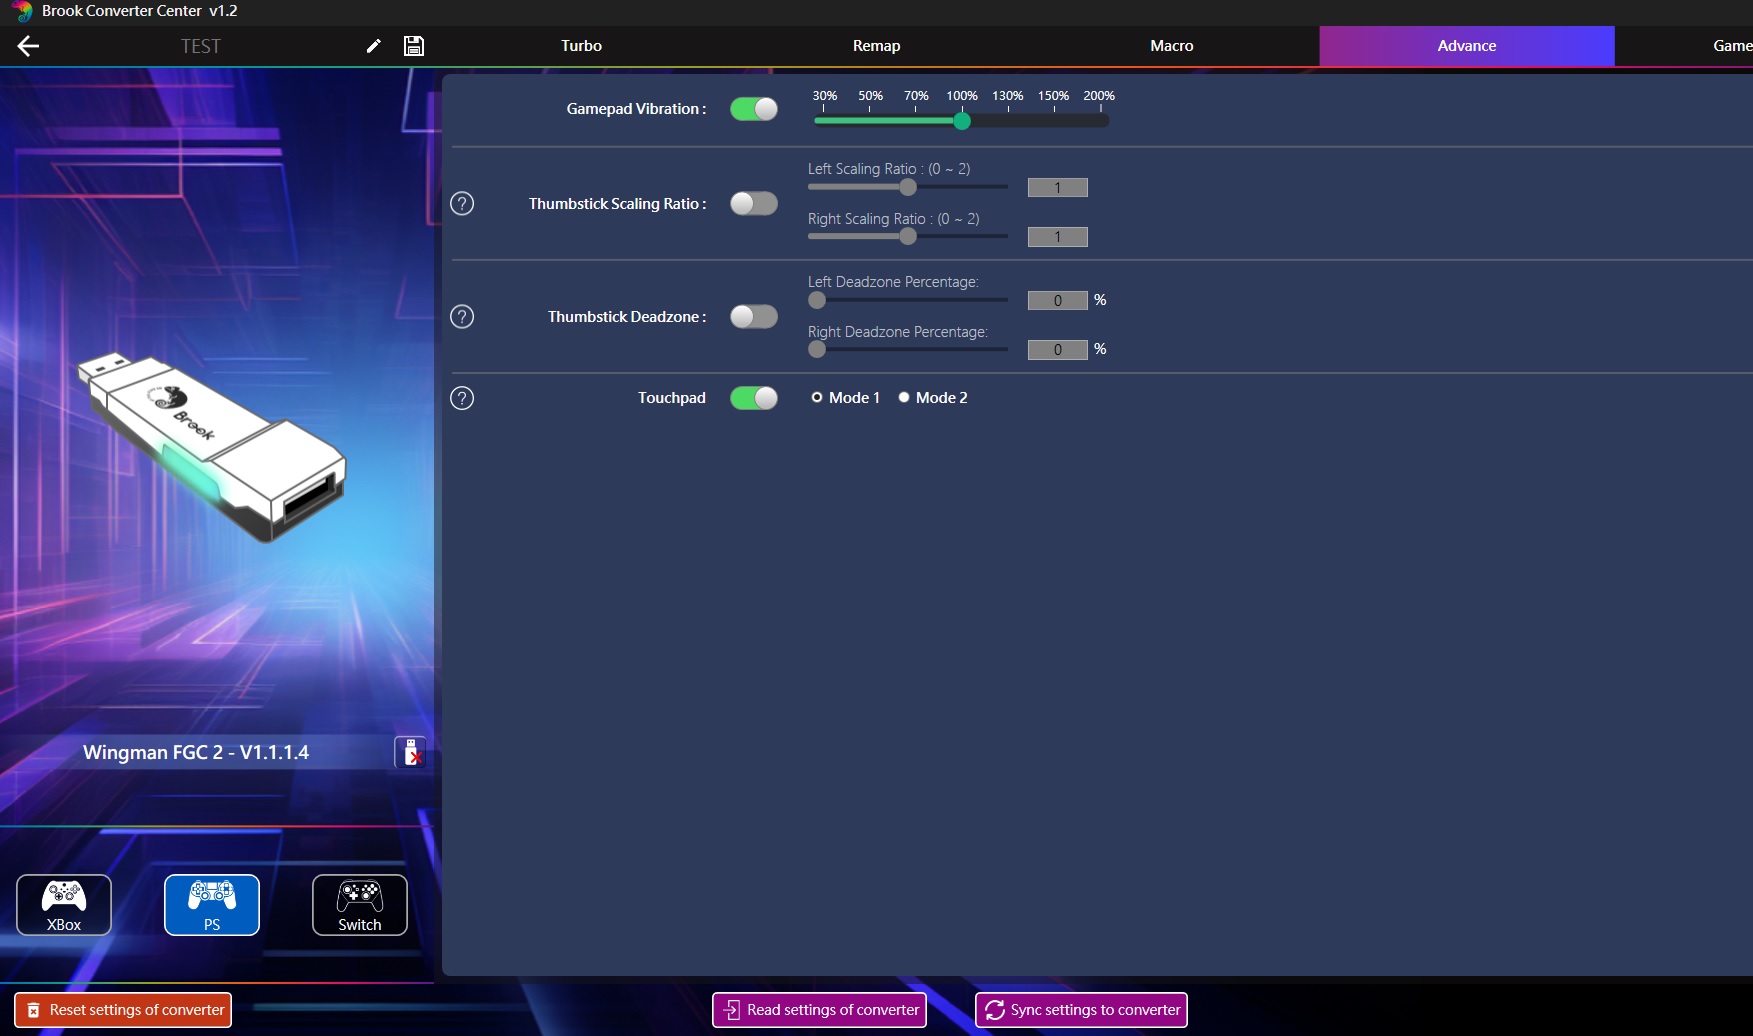Image resolution: width=1753 pixels, height=1036 pixels.
Task: Switch to the Turbo tab
Action: coord(582,46)
